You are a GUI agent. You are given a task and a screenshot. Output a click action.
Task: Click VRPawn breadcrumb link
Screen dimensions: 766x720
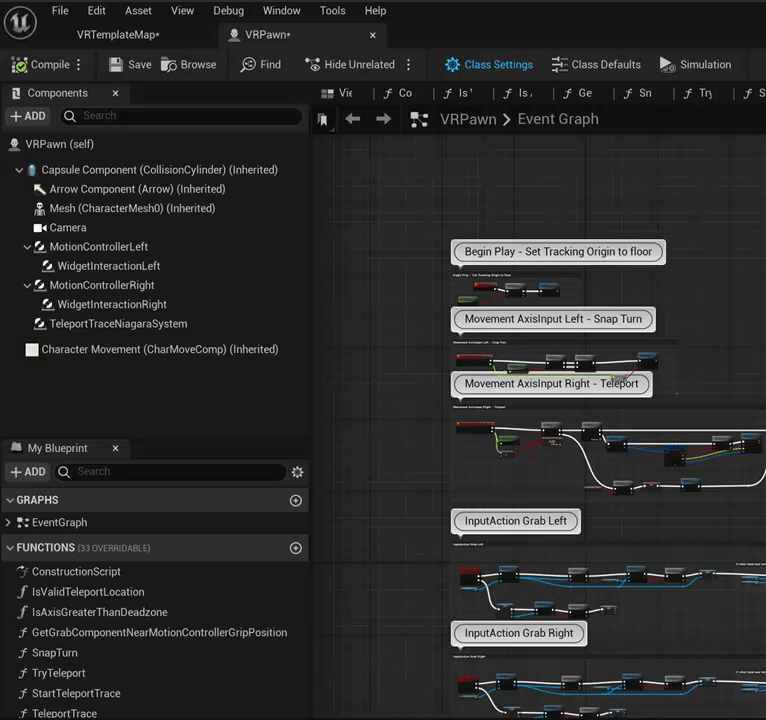[x=468, y=119]
